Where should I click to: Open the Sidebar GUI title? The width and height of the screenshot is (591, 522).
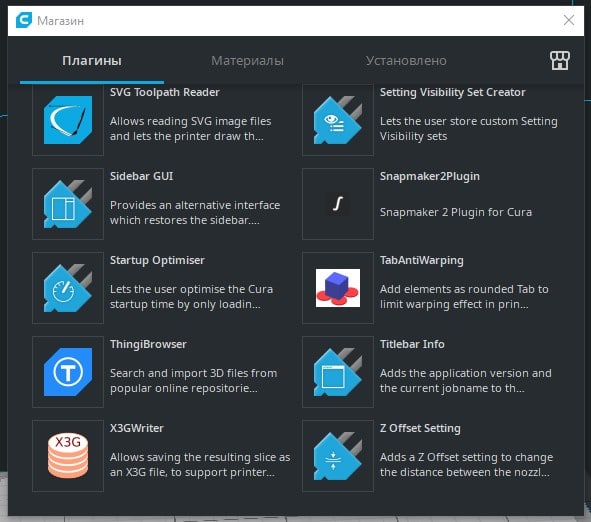pos(141,176)
